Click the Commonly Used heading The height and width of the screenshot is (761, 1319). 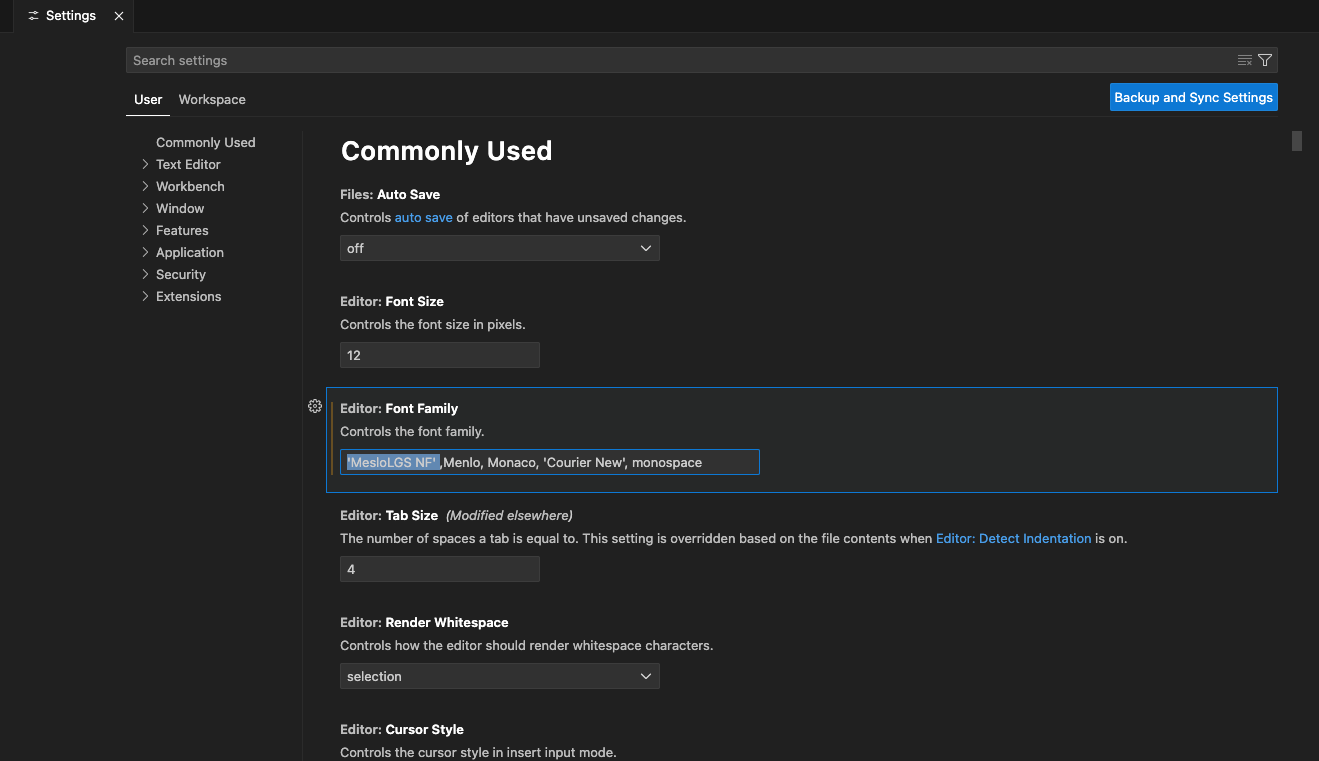(x=447, y=151)
